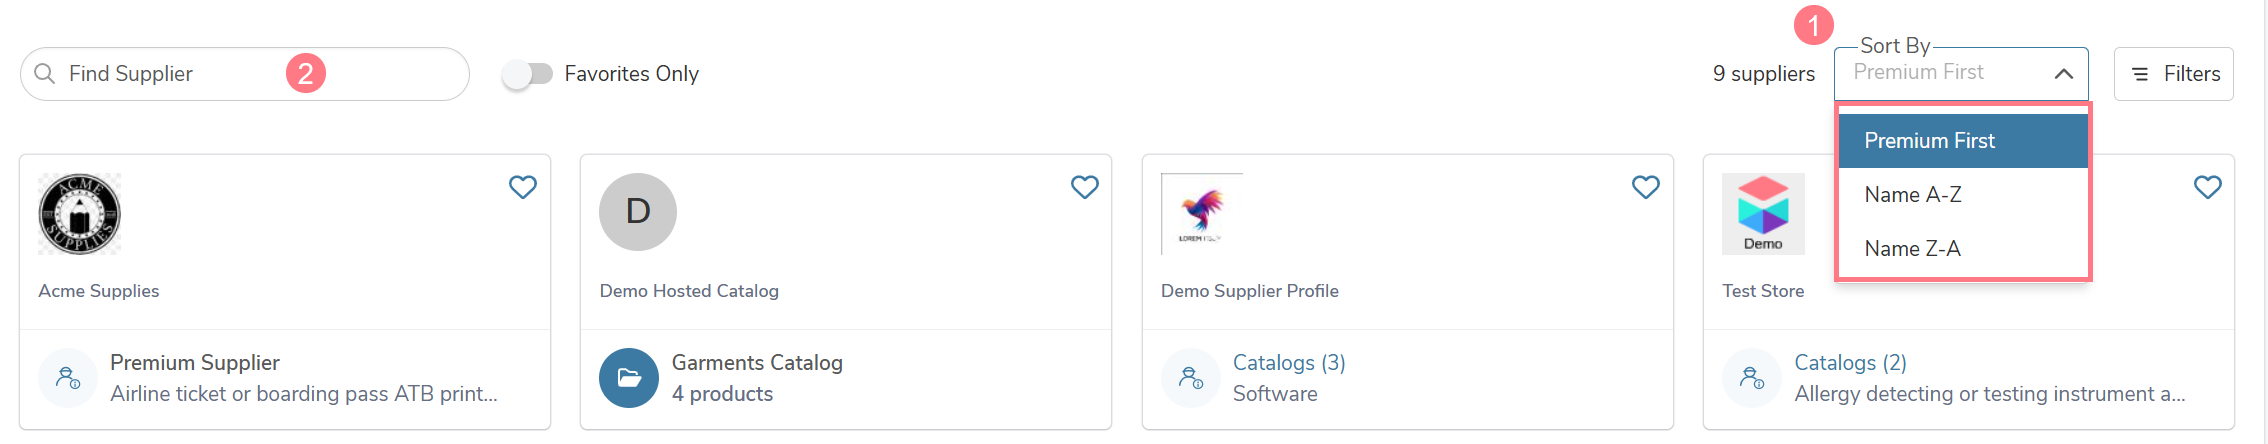The width and height of the screenshot is (2268, 444).
Task: Click the Test Store Demo logo
Action: click(1763, 214)
